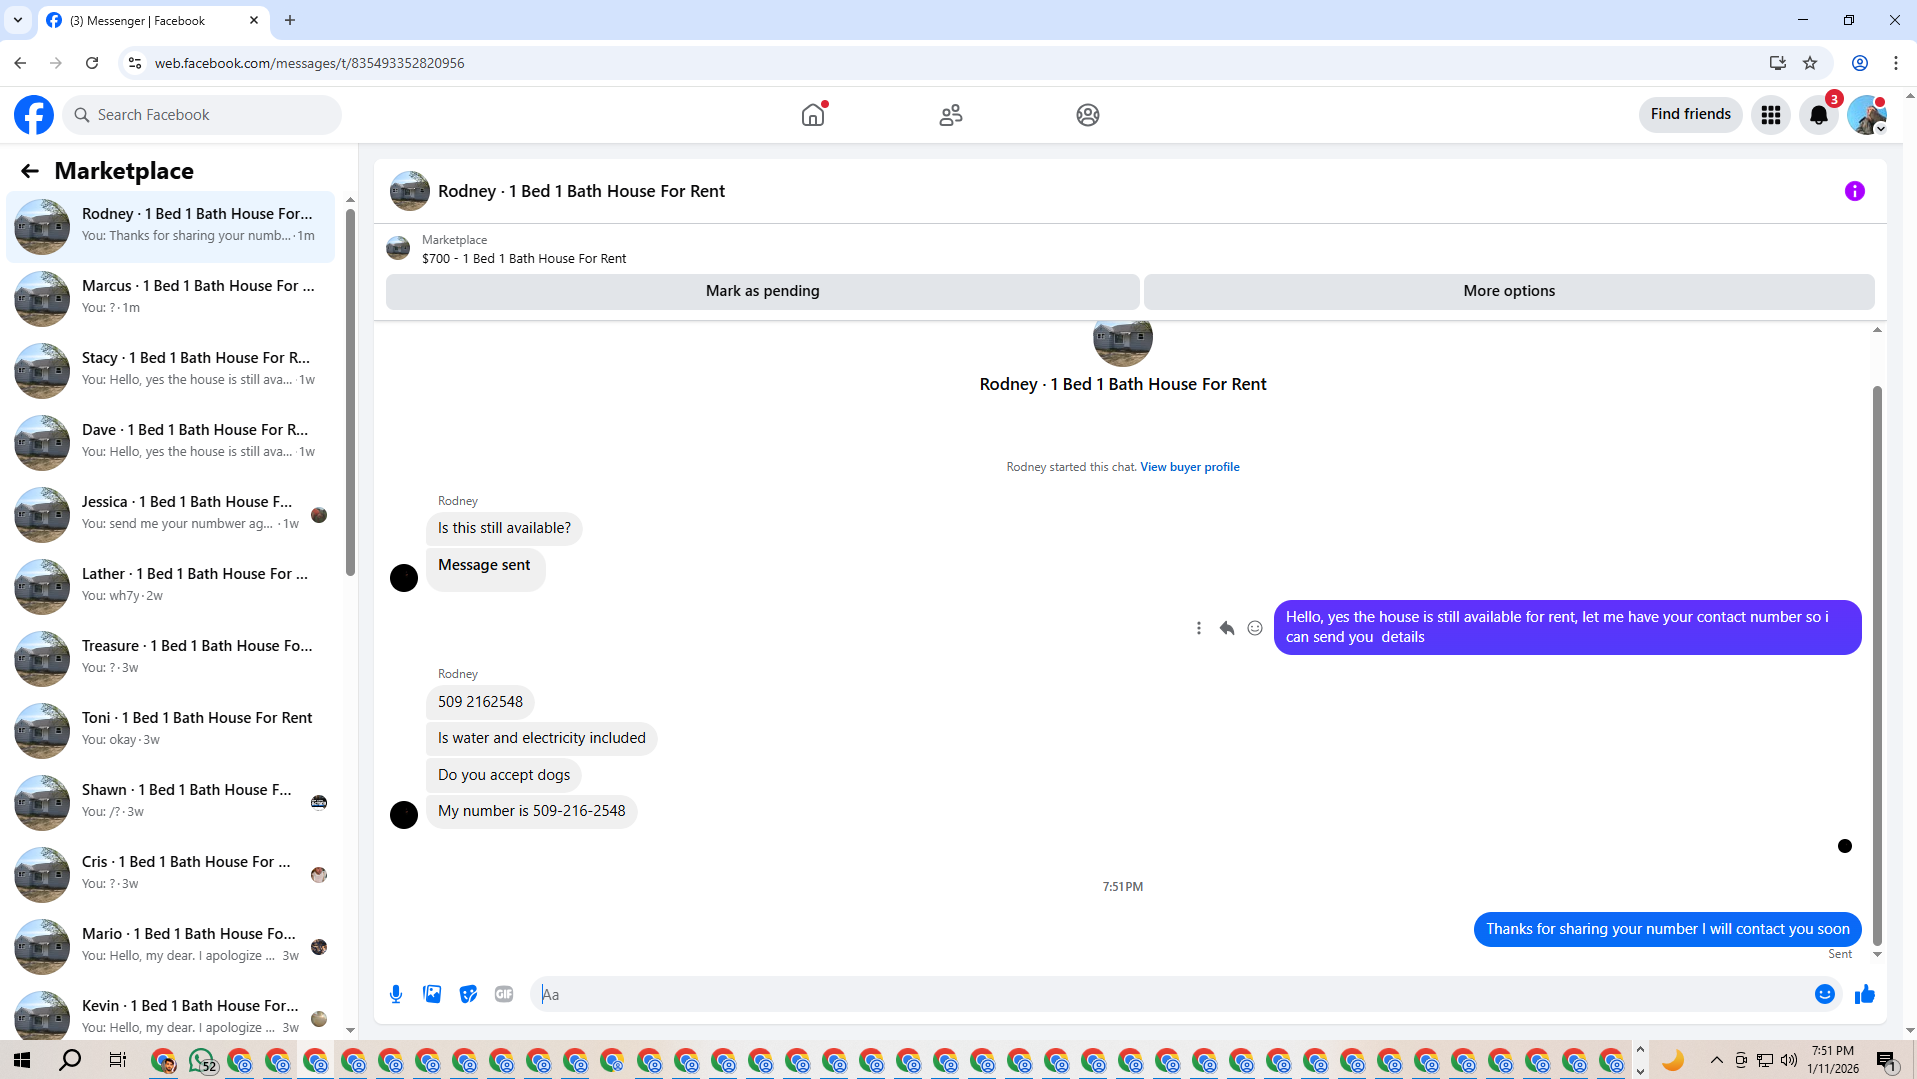Image resolution: width=1917 pixels, height=1079 pixels.
Task: Choose a GIF to send
Action: coord(504,994)
